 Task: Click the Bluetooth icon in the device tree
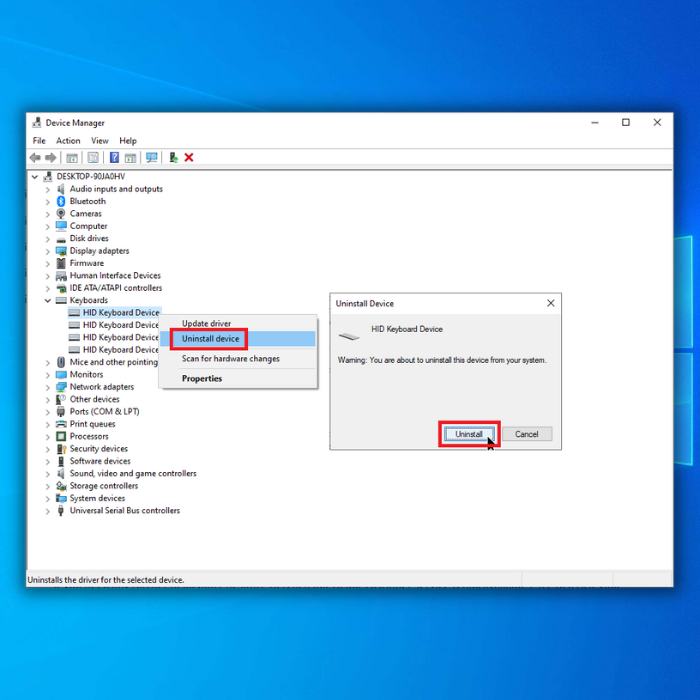click(61, 201)
